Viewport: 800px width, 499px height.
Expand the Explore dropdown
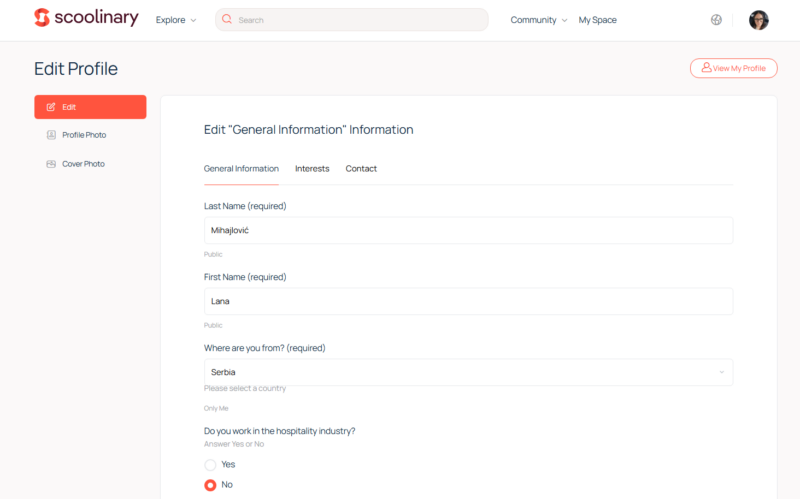[176, 20]
